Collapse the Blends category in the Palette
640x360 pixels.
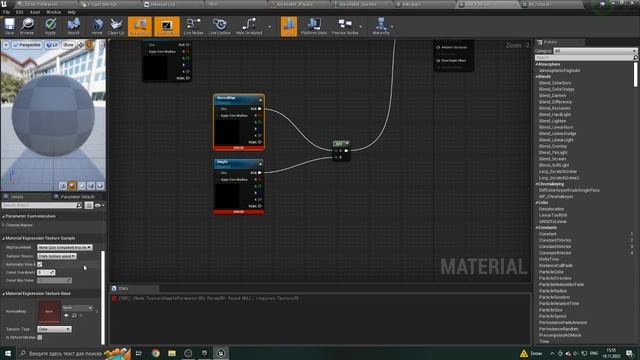537,77
